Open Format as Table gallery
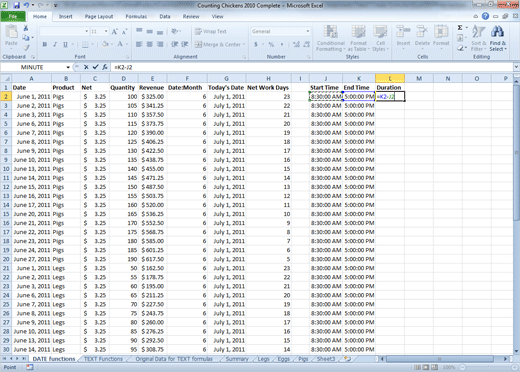The height and width of the screenshot is (372, 520). [359, 38]
